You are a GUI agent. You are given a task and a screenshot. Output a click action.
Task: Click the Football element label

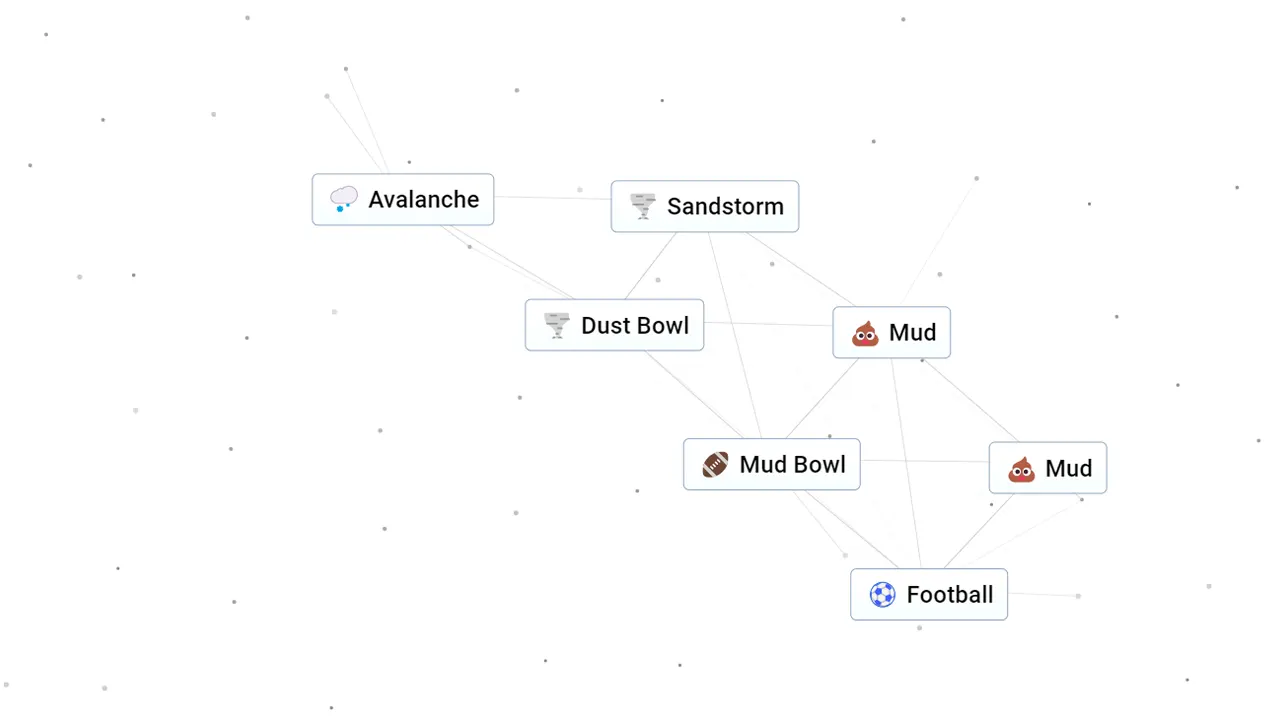[x=949, y=594]
